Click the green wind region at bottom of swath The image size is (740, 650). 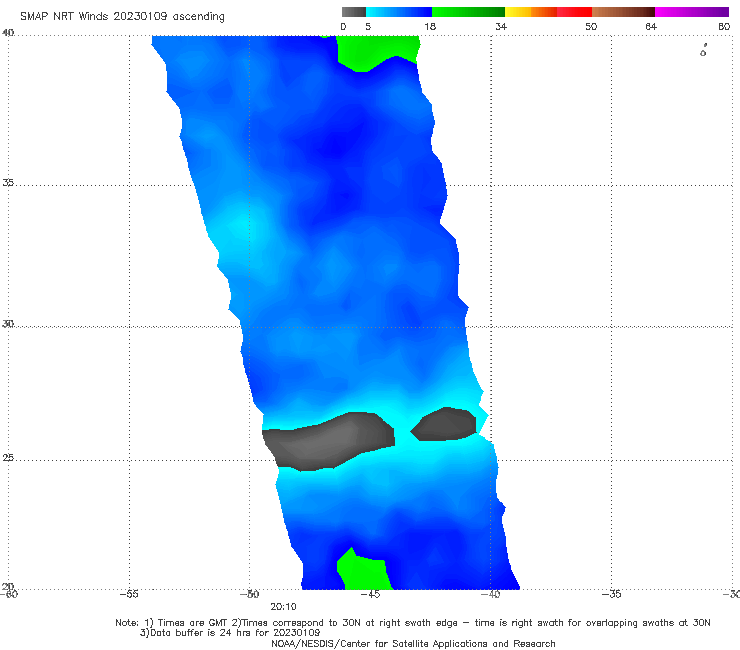pyautogui.click(x=363, y=570)
